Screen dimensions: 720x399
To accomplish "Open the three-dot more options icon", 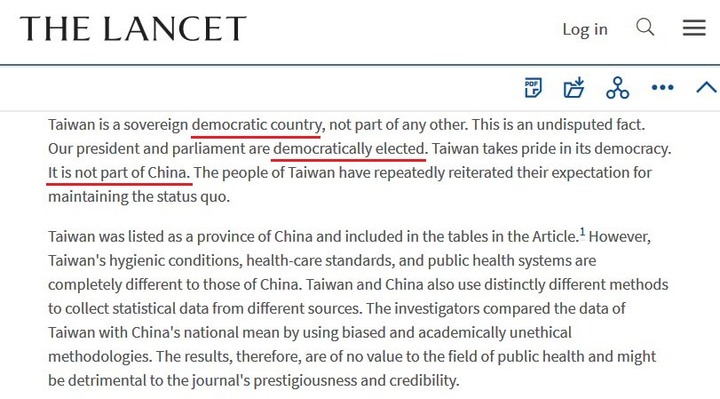I will coord(663,87).
